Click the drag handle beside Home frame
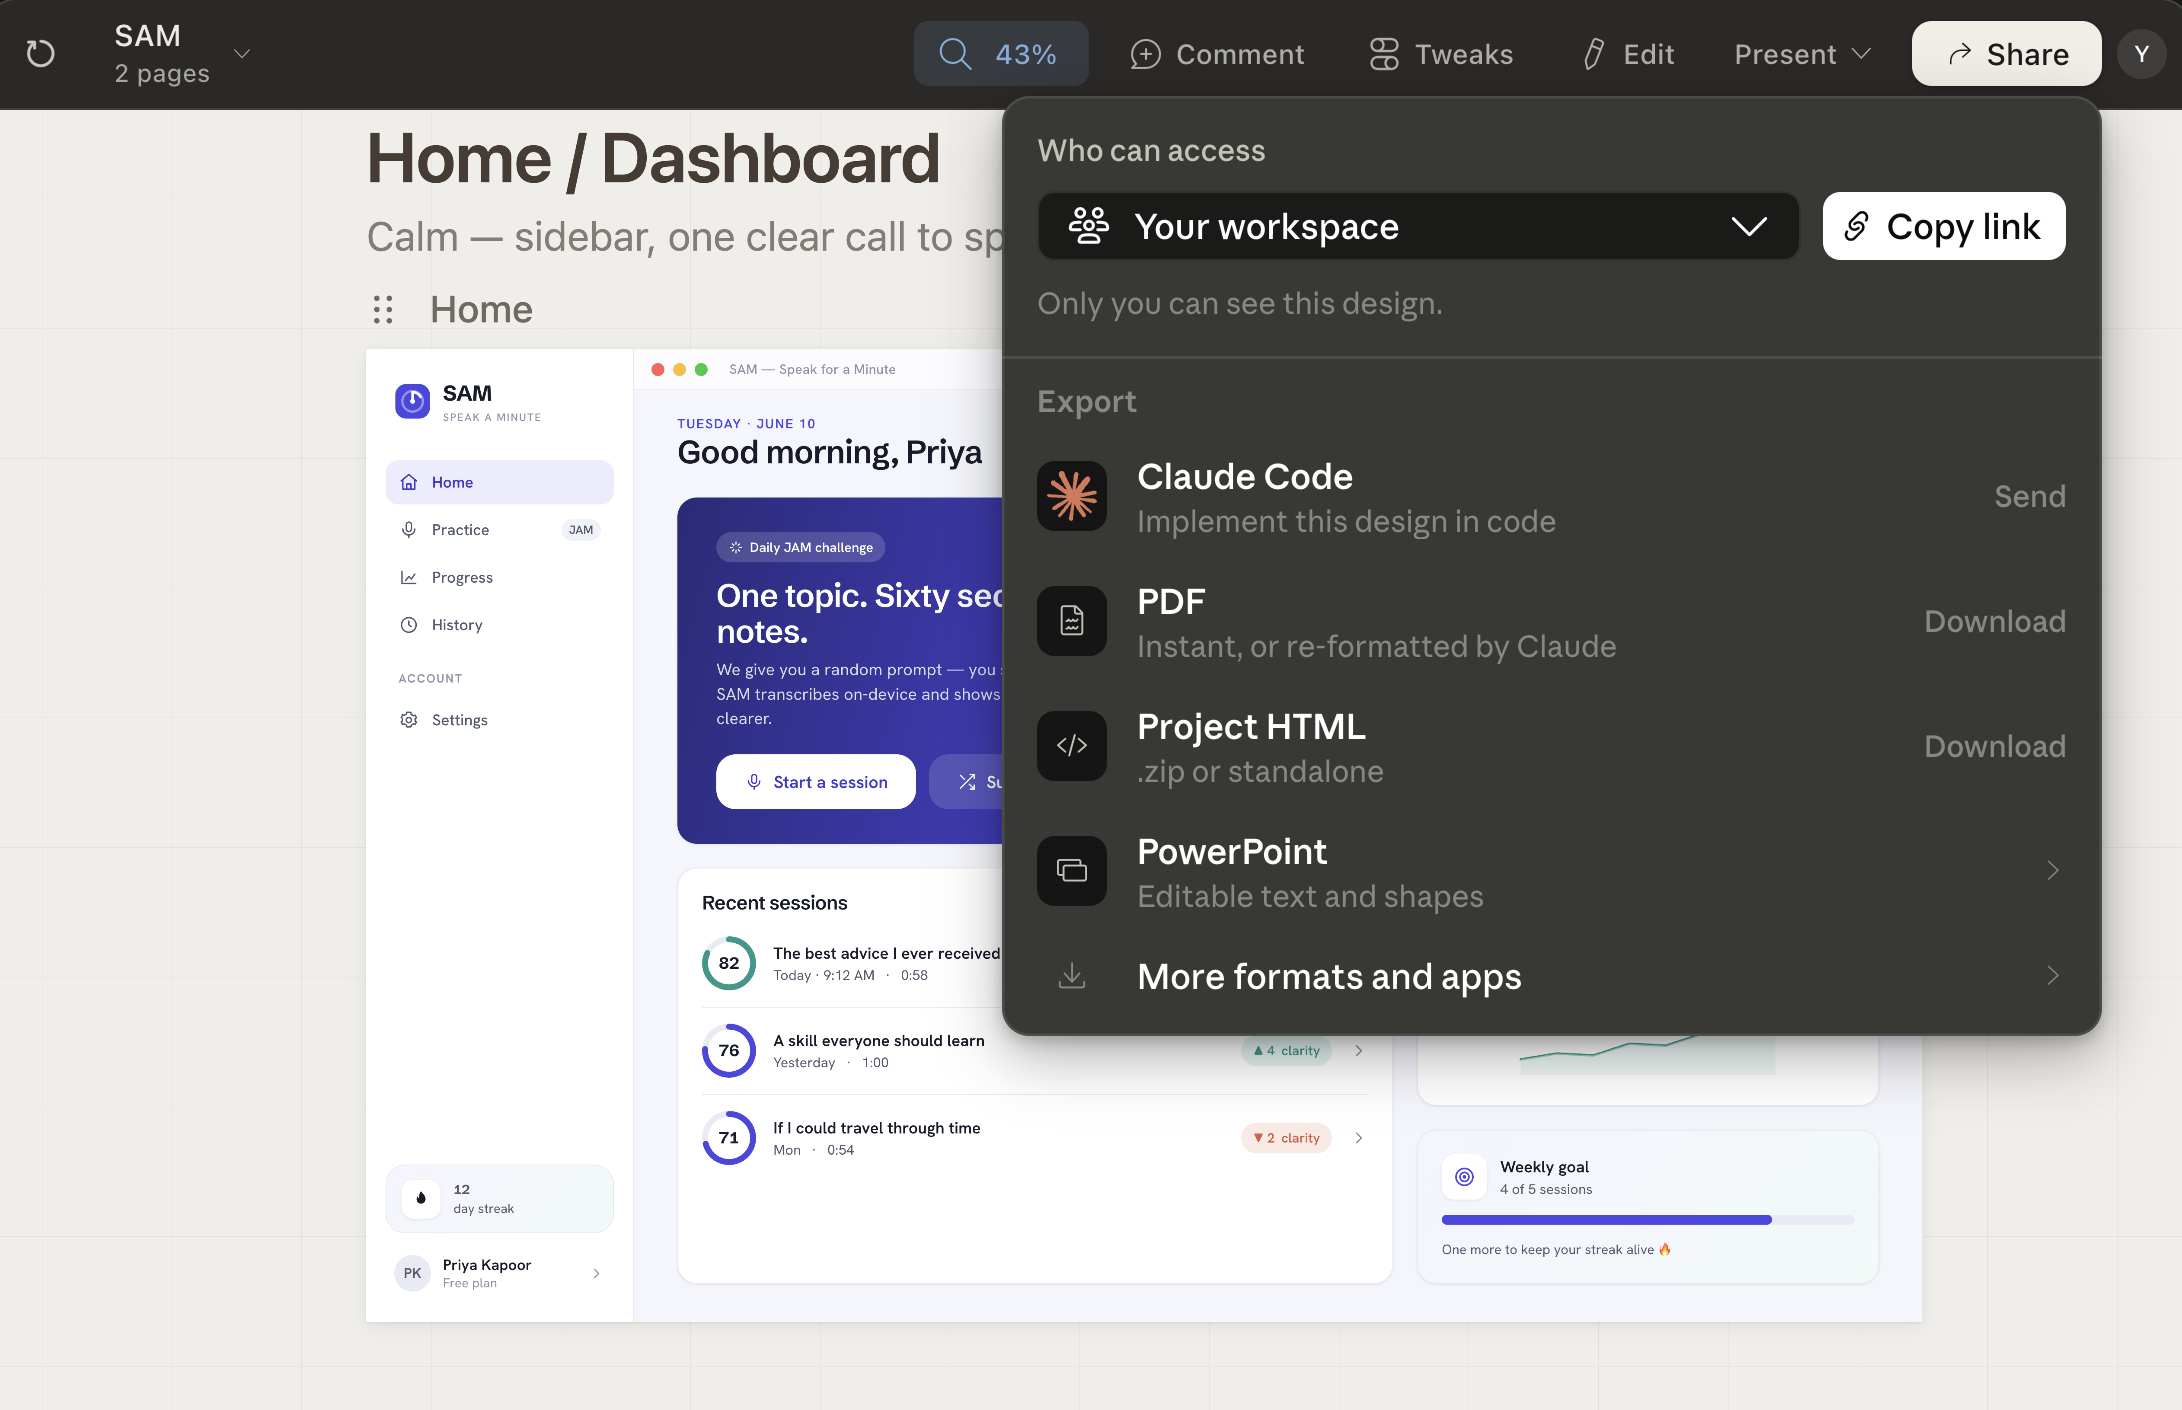The width and height of the screenshot is (2182, 1410). pos(382,310)
